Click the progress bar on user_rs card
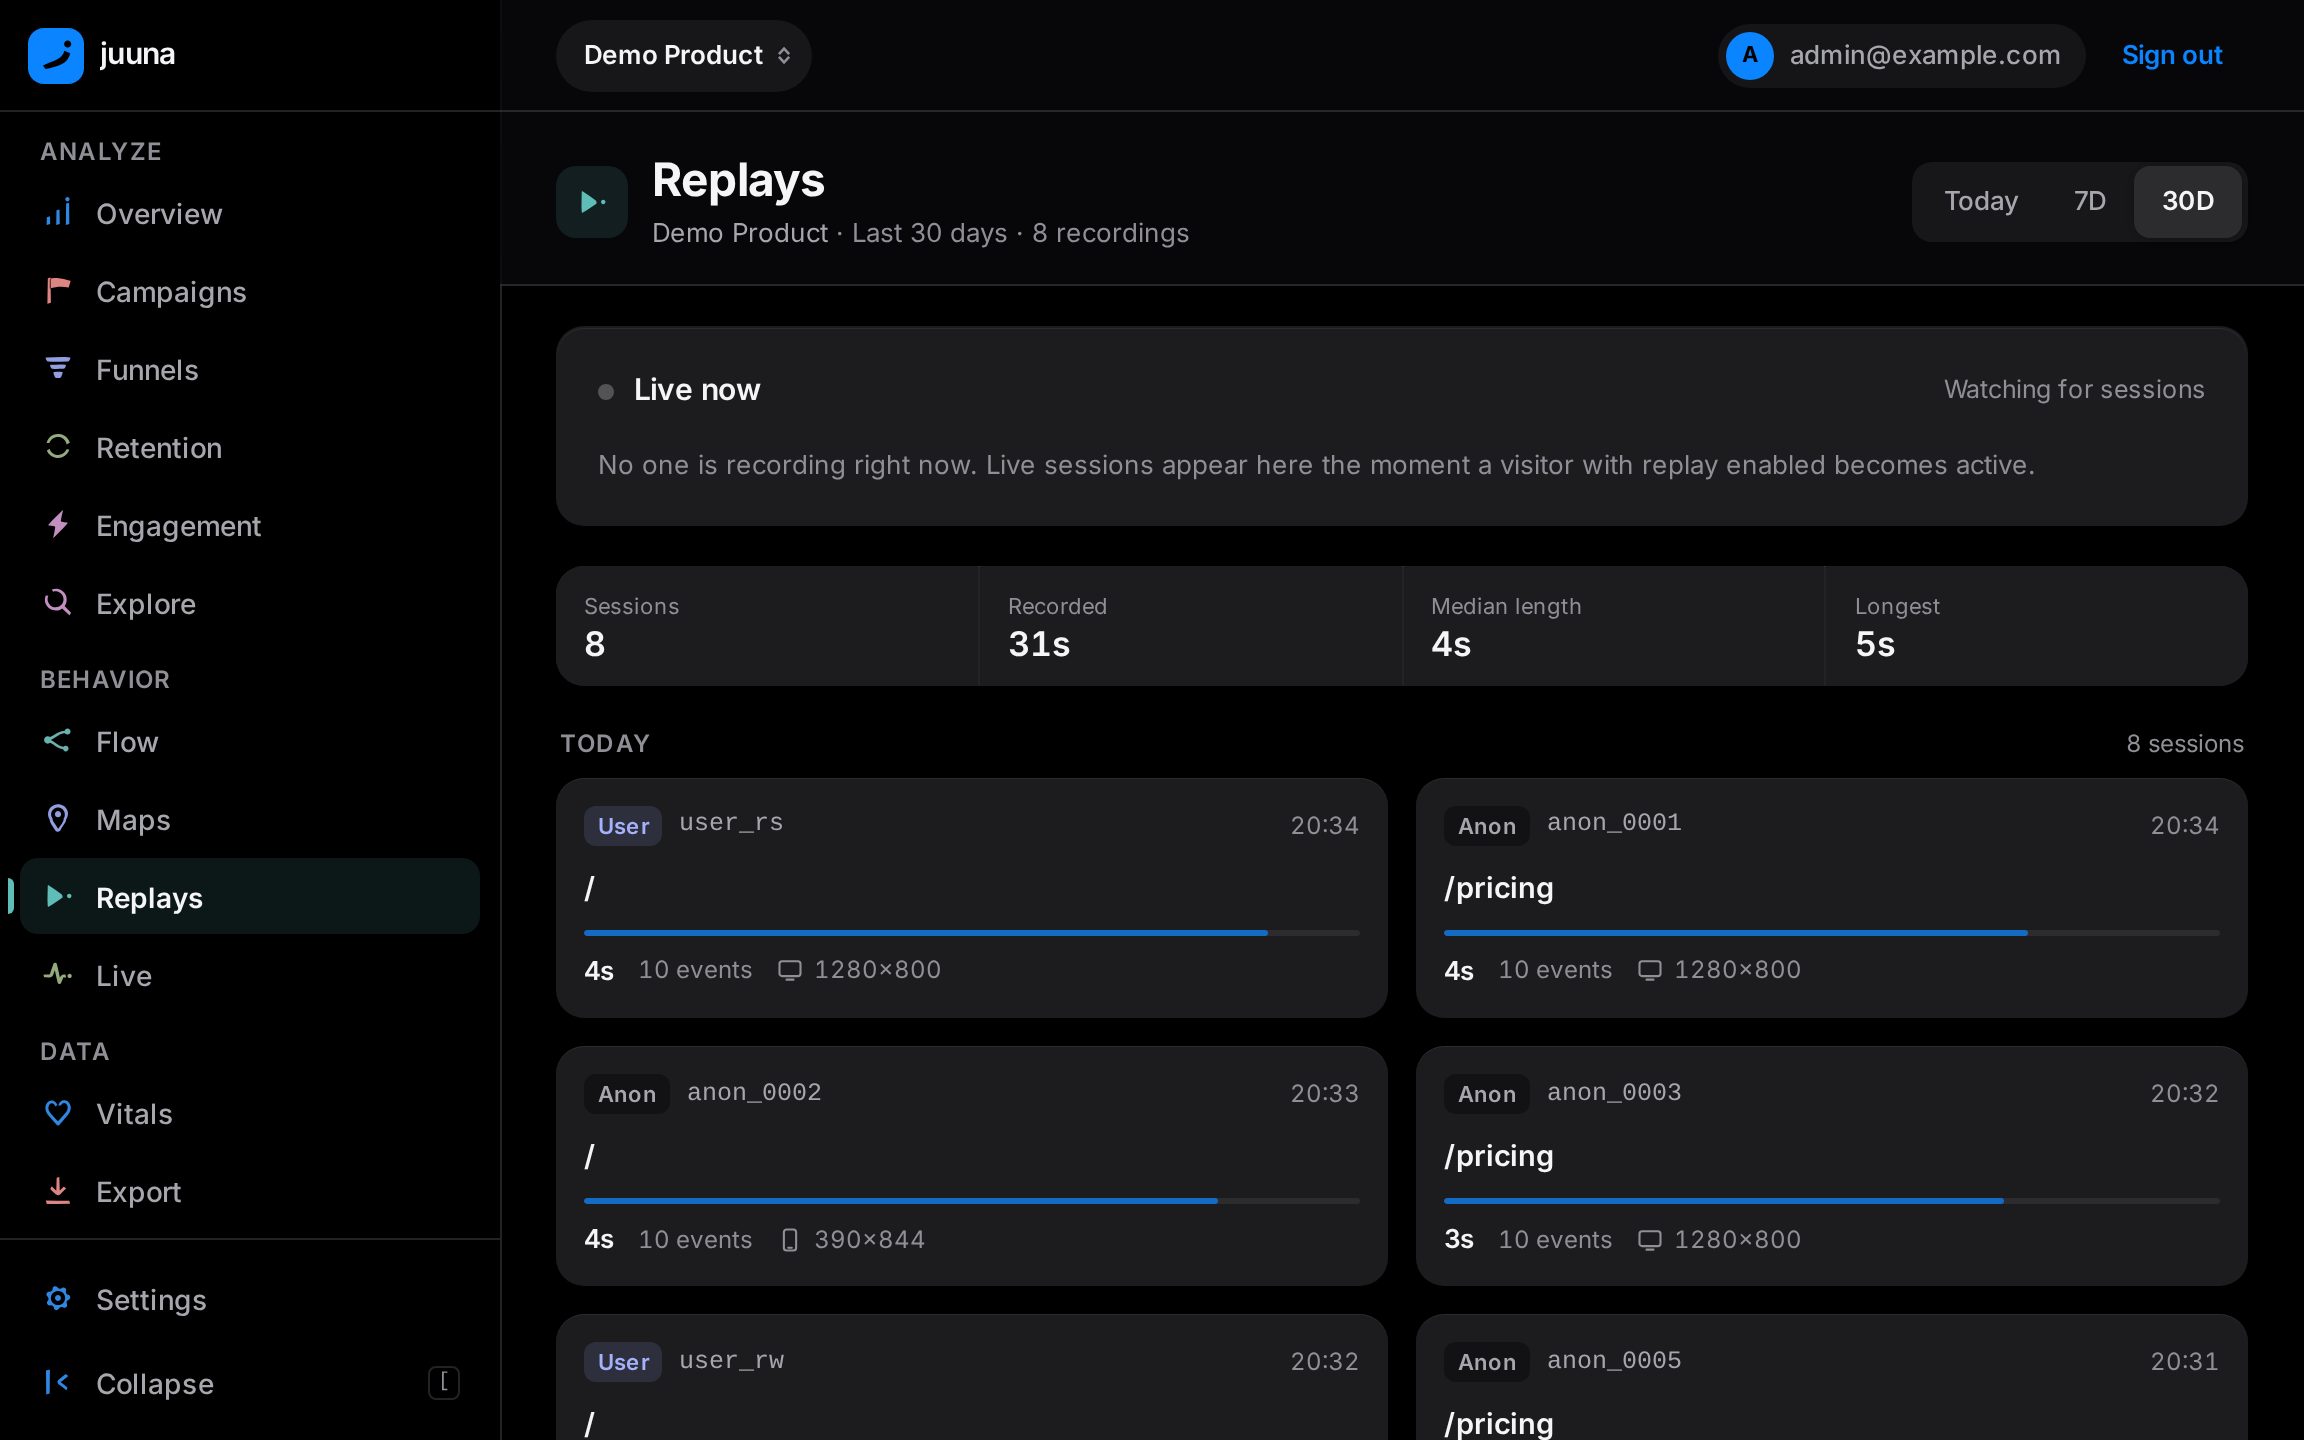Image resolution: width=2304 pixels, height=1440 pixels. pos(972,933)
